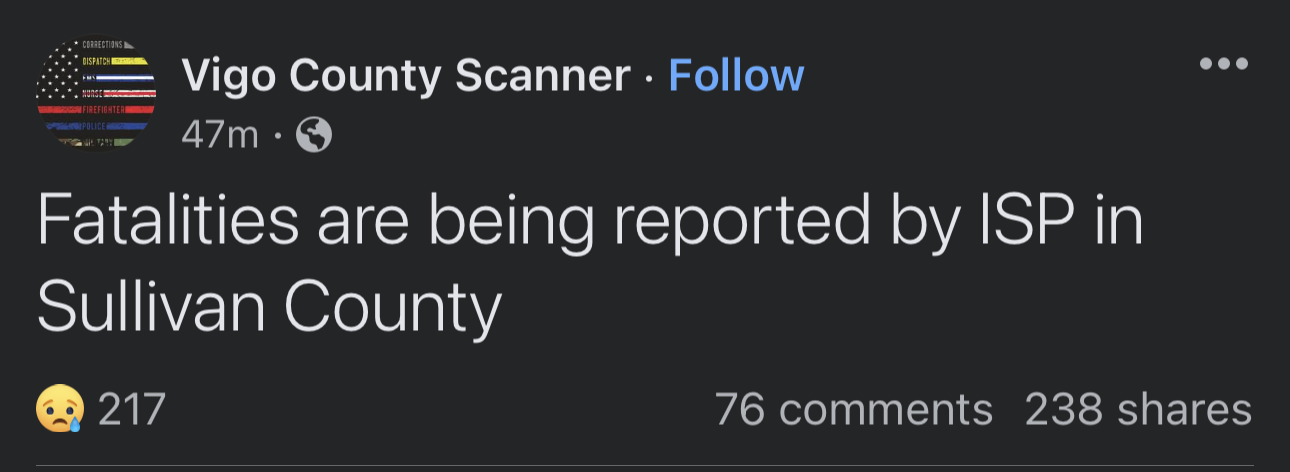Click the word "Scanner" in the page title
The width and height of the screenshot is (1290, 472).
tap(542, 77)
